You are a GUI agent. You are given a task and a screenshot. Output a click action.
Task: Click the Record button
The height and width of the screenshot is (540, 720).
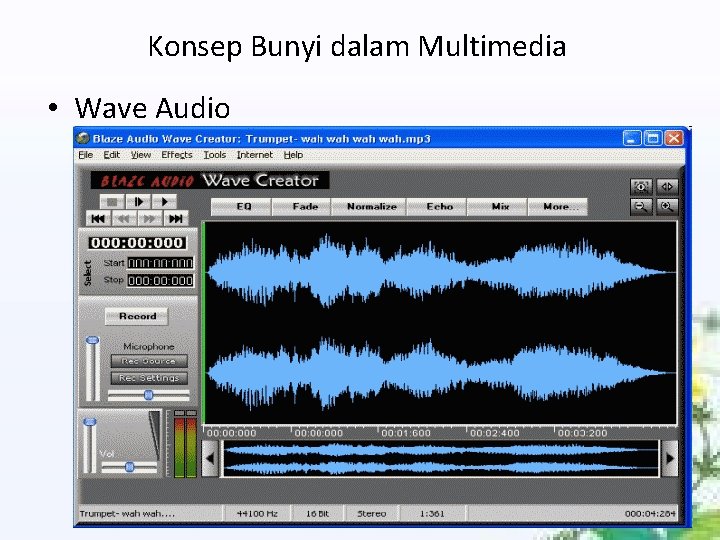pos(137,316)
